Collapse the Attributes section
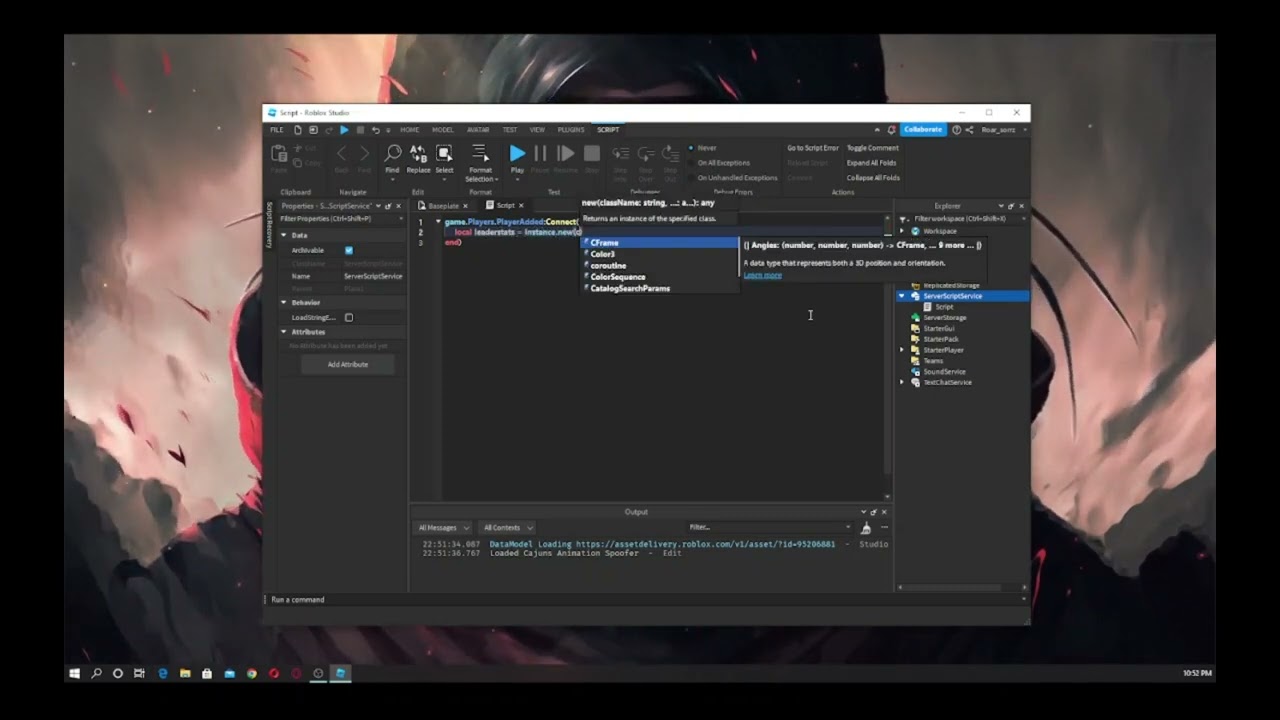 [x=283, y=332]
